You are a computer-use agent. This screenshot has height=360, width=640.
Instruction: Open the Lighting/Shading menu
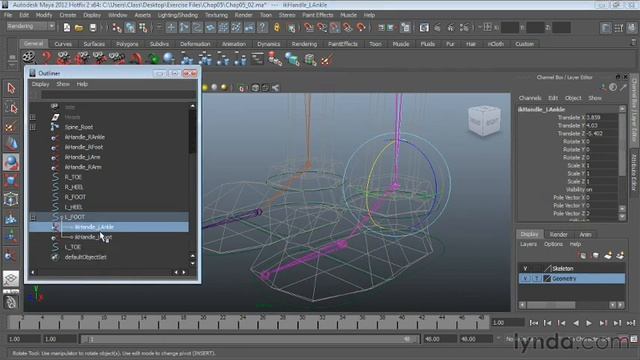tap(178, 15)
